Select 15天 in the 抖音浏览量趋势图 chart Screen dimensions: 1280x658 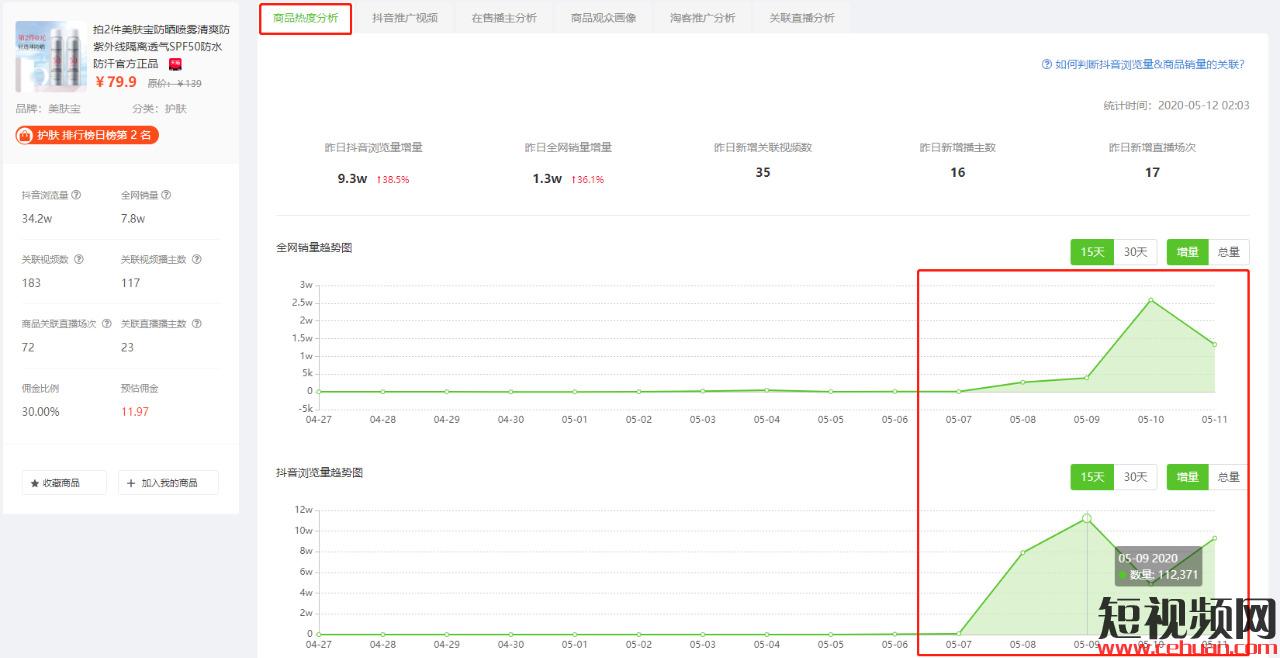coord(1092,477)
